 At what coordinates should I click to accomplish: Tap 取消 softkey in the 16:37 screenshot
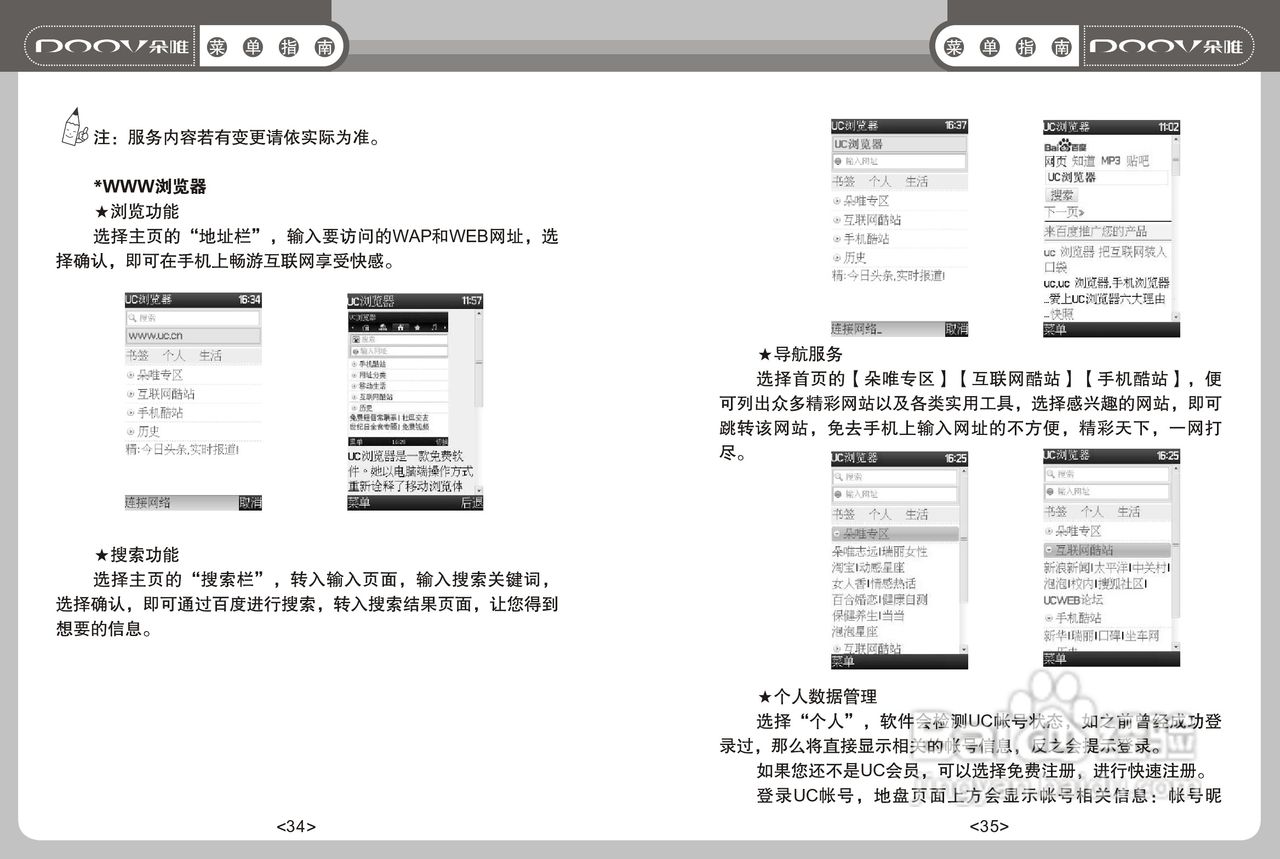[957, 329]
